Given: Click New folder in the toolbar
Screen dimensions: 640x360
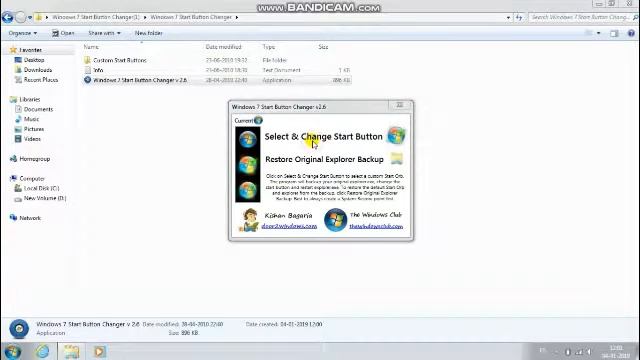Looking at the screenshot, I should click(x=149, y=33).
